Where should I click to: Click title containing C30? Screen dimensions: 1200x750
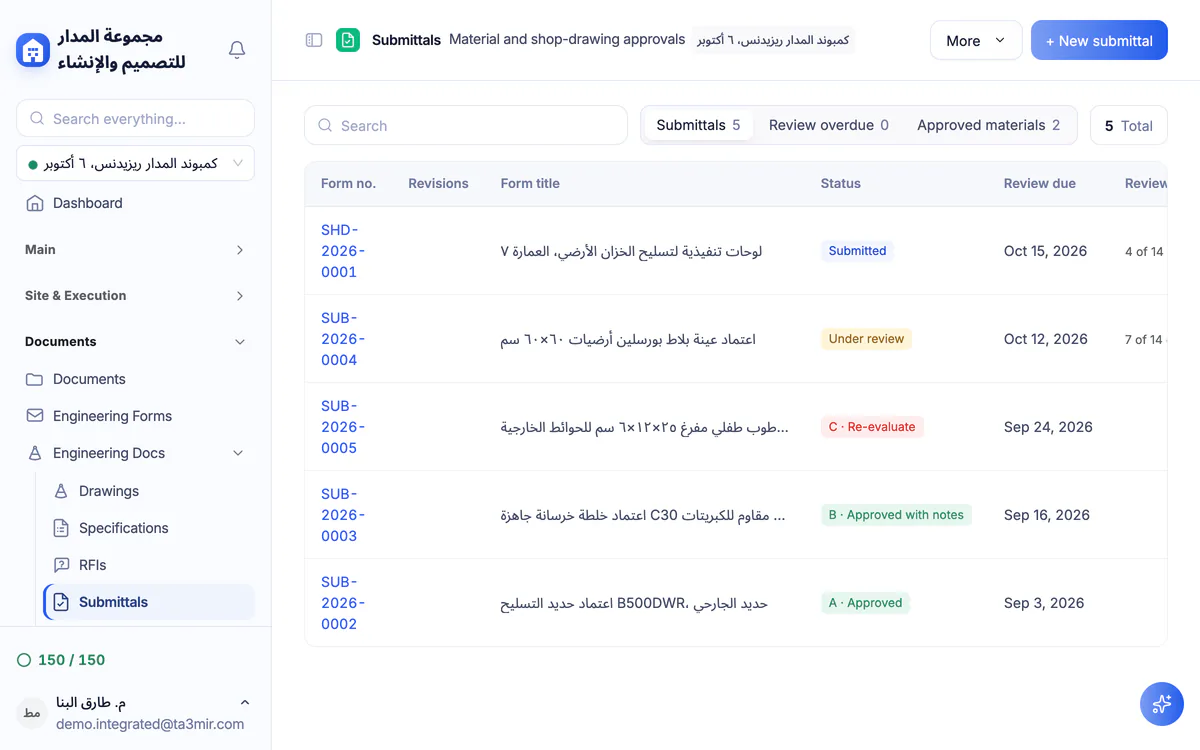[x=643, y=515]
